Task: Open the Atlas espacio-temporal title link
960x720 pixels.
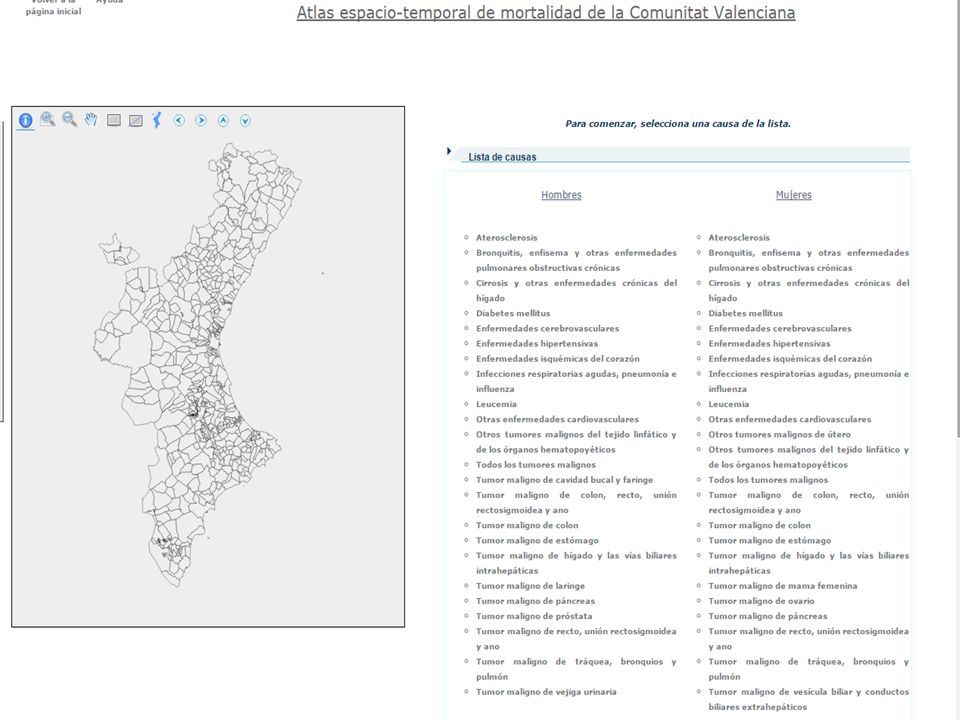Action: [x=546, y=12]
